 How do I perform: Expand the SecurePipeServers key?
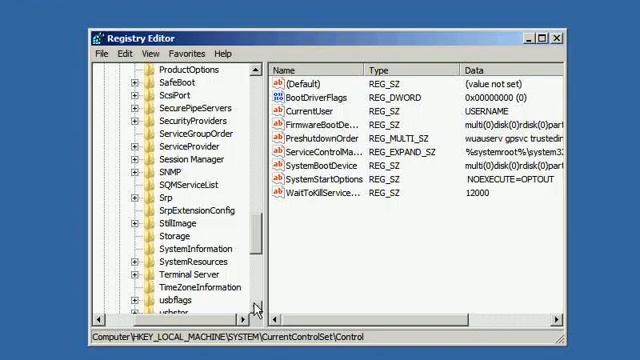pos(135,109)
